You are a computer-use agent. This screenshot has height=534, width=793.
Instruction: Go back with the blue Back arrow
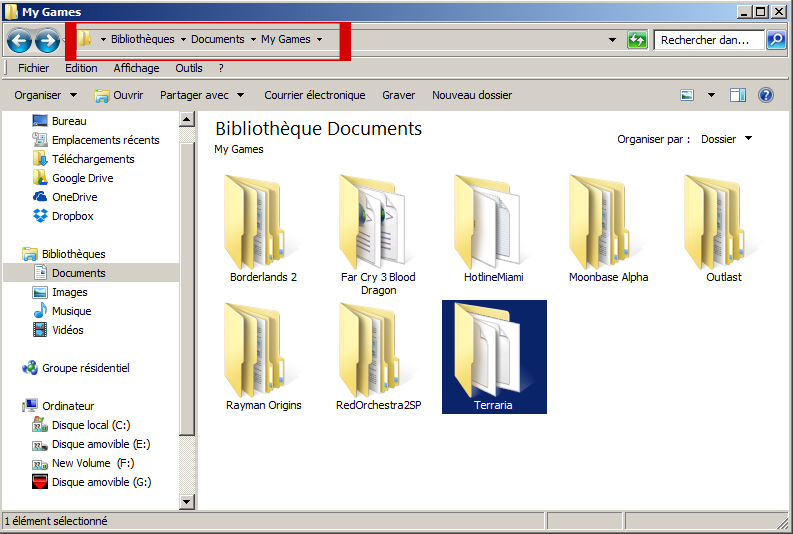coord(20,40)
